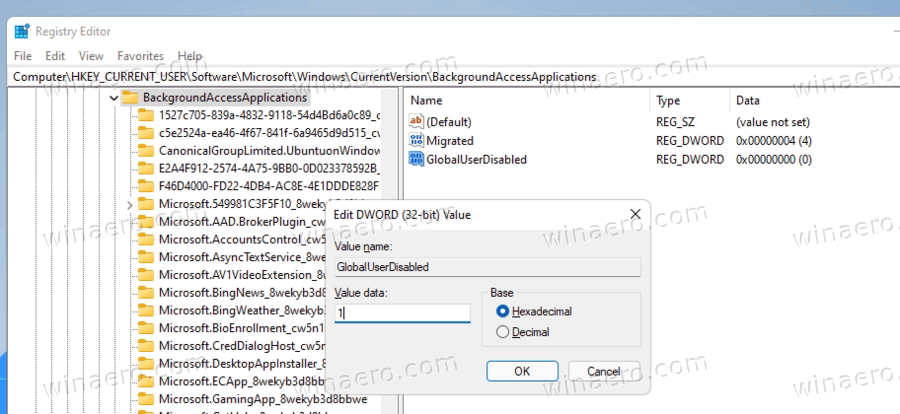Click the Registry Editor app icon in title bar
The image size is (900, 414).
[22, 32]
